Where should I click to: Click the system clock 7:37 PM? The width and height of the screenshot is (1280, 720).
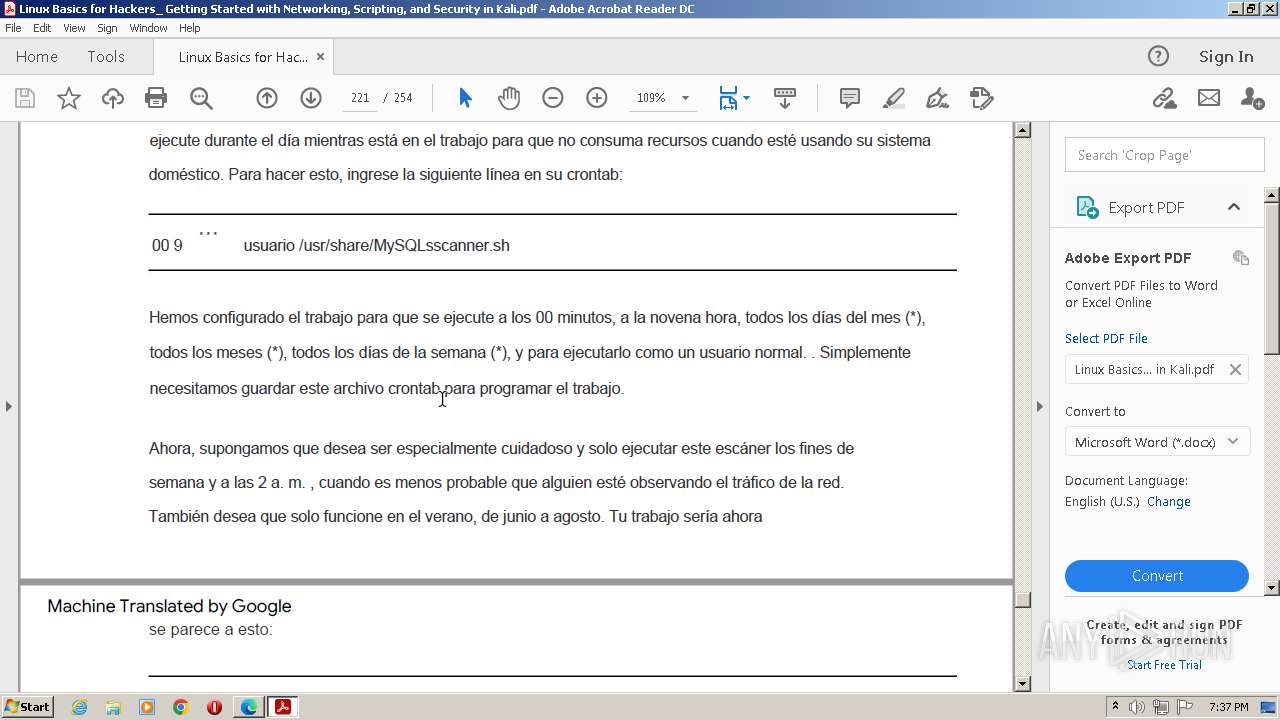[1229, 707]
